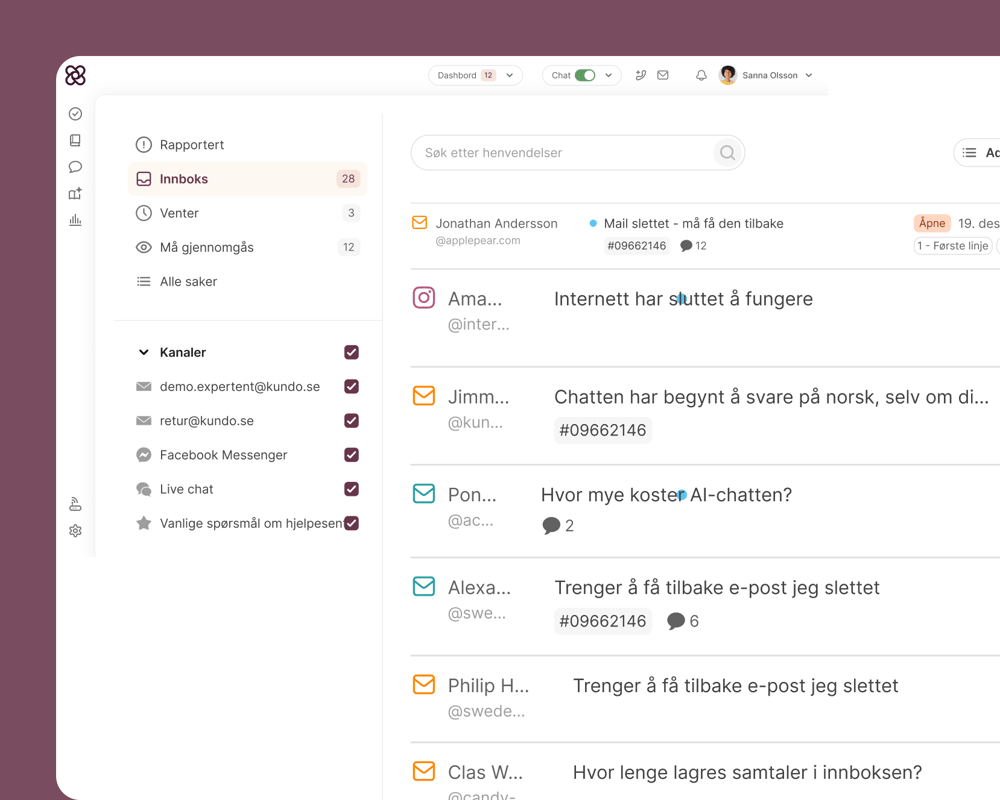Open the book knowledge base sidebar icon
Screen dimensions: 1000x800
75,140
